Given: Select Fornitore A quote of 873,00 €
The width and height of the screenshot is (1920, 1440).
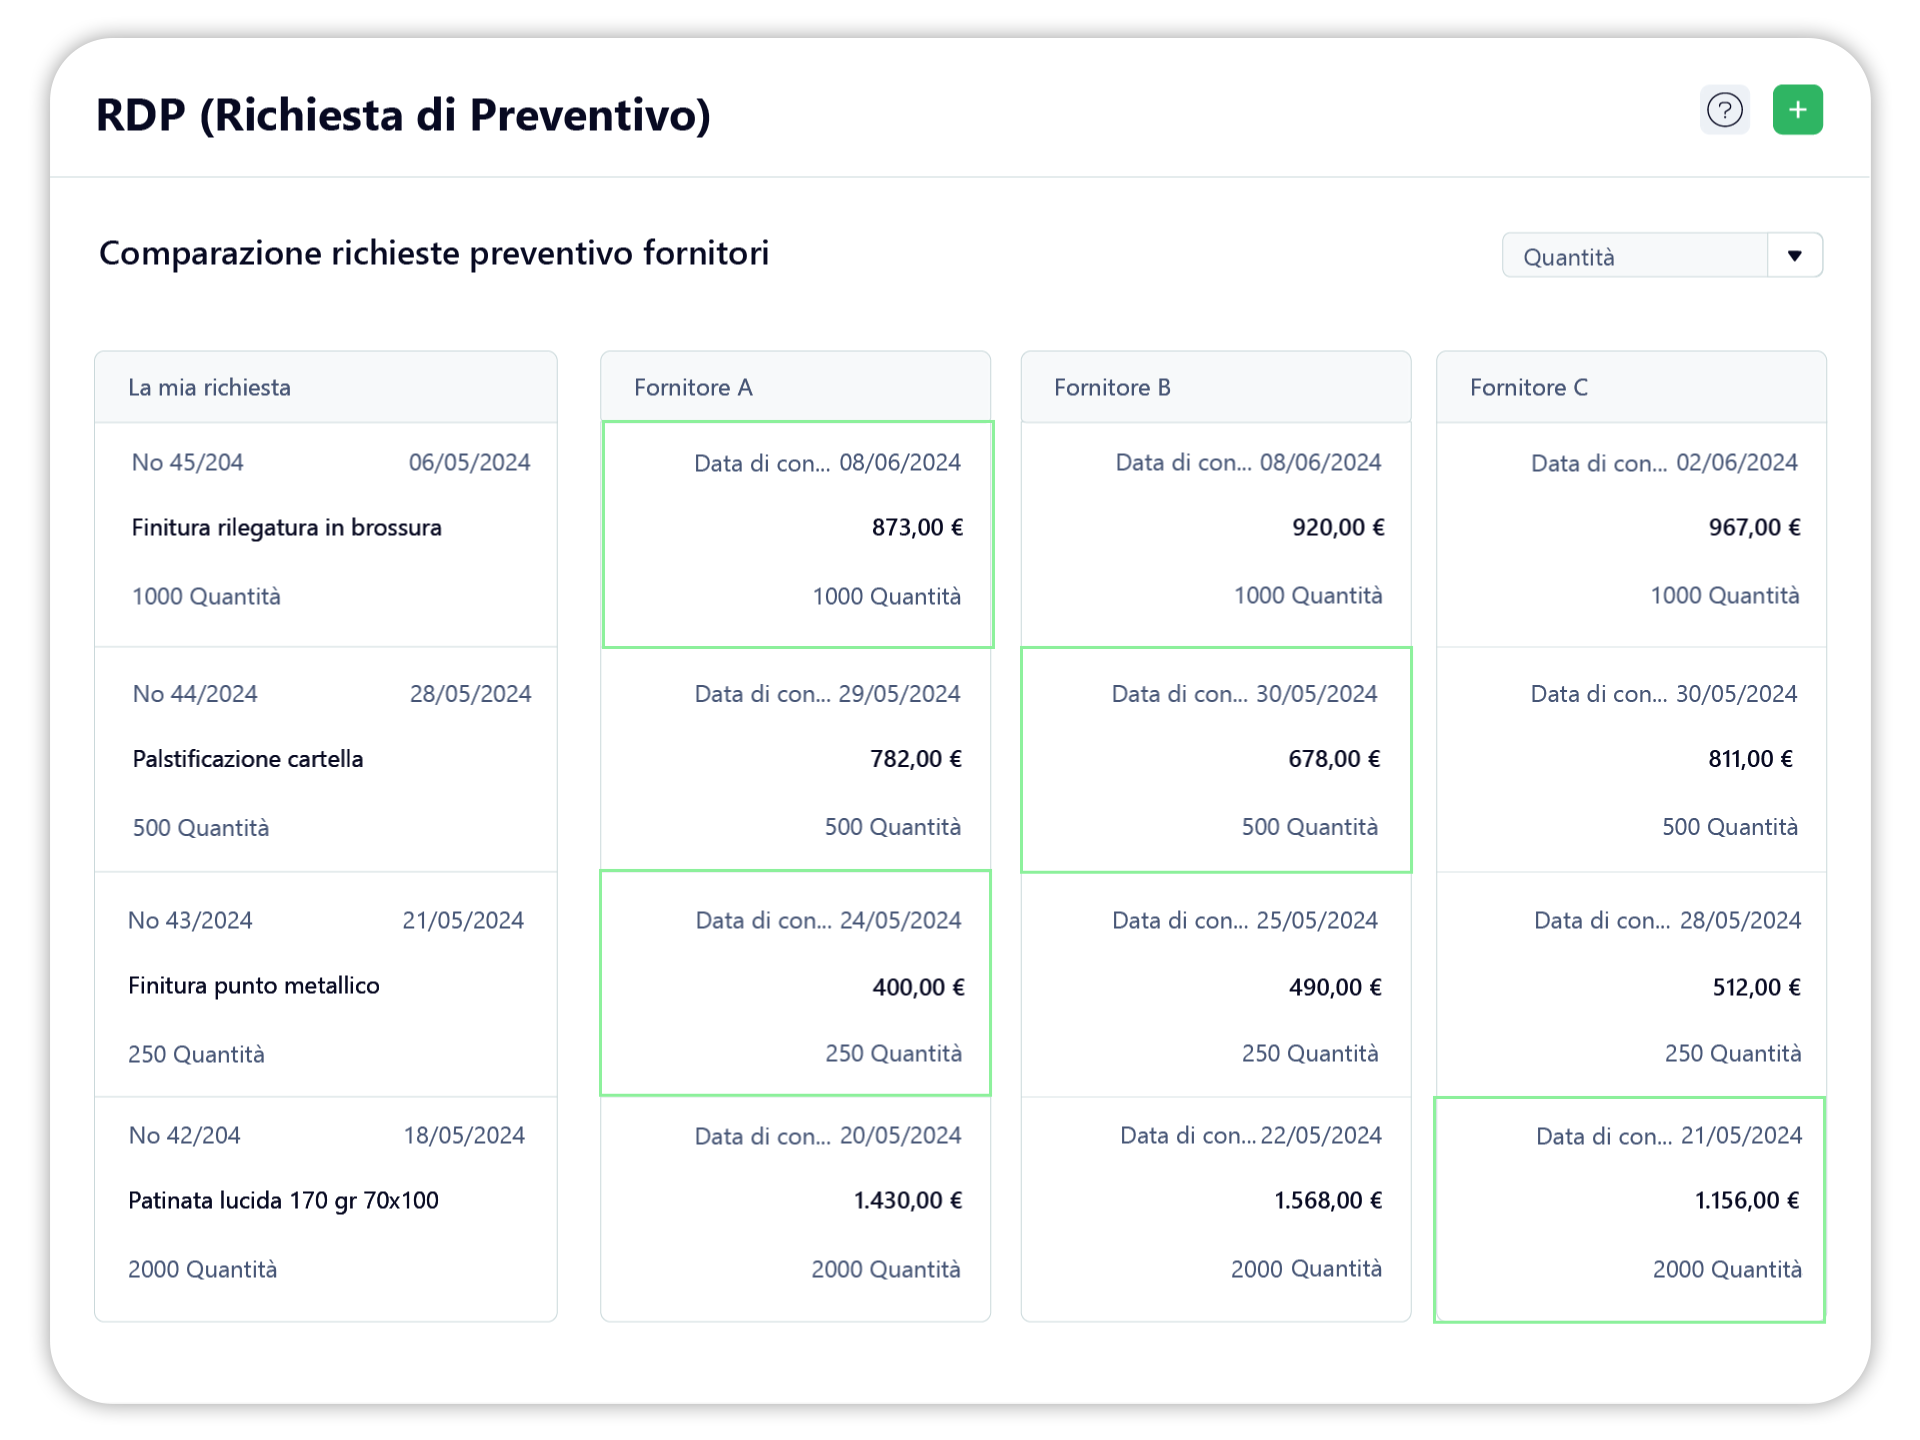Looking at the screenshot, I should (x=797, y=534).
